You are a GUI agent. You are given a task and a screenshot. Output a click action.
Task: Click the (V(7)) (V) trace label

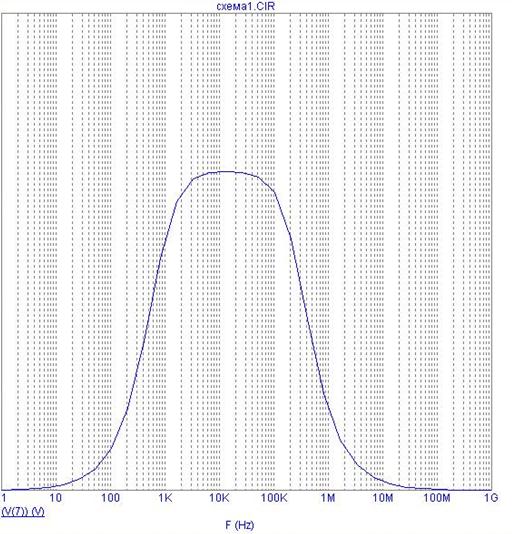23,512
